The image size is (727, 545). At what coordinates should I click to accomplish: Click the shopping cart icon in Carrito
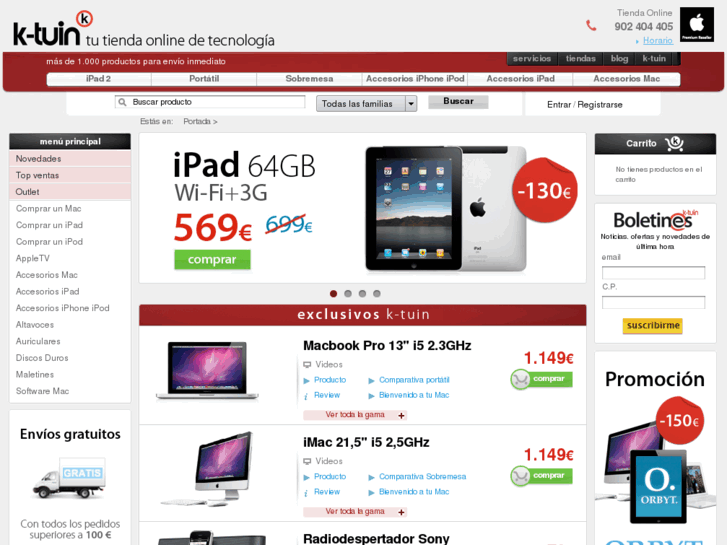tap(674, 143)
